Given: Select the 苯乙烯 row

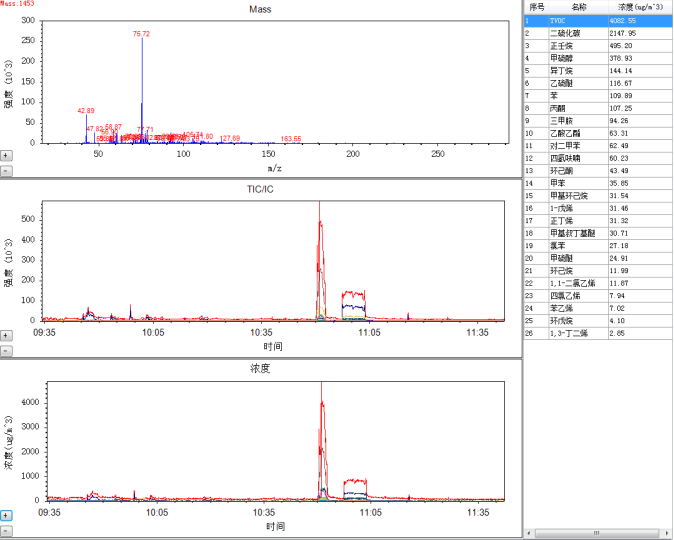Looking at the screenshot, I should (x=598, y=308).
